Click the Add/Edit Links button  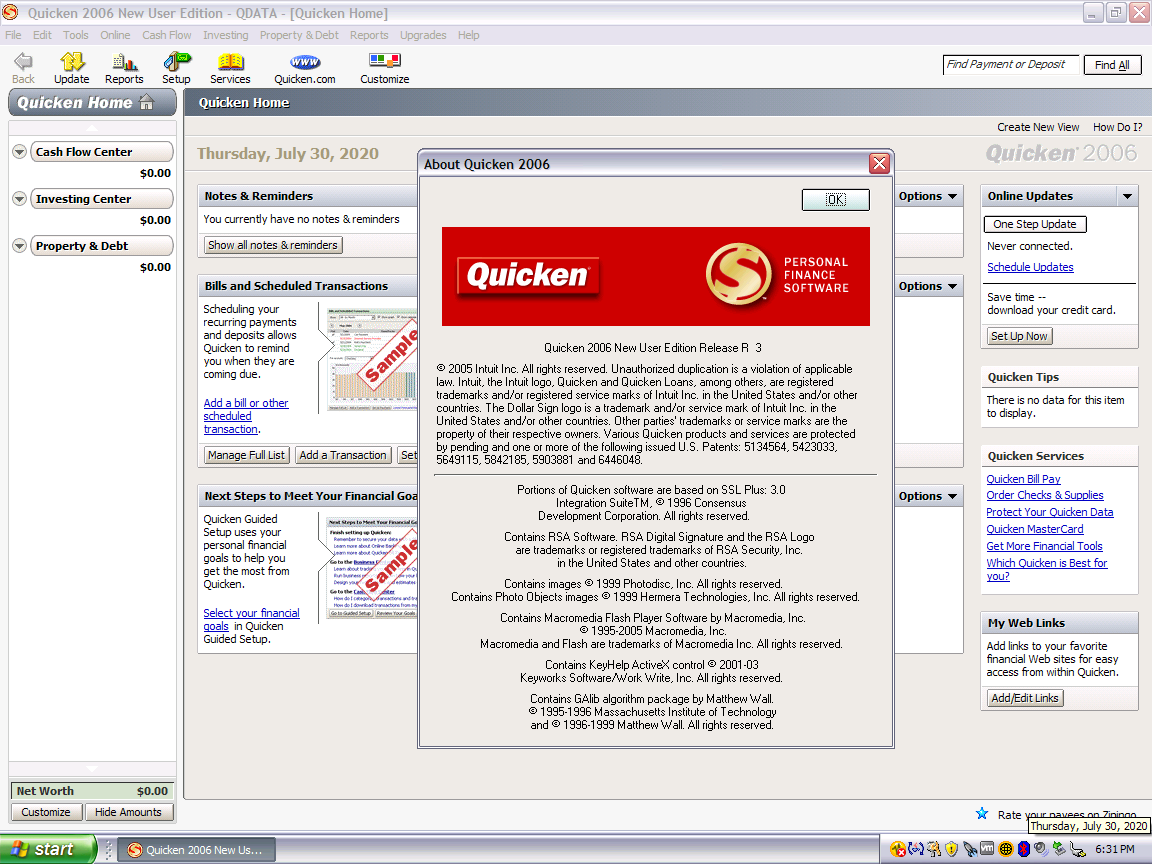1025,698
